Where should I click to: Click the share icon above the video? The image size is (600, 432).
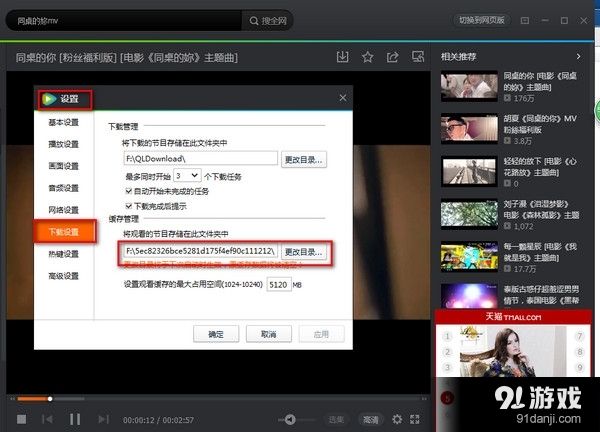393,57
